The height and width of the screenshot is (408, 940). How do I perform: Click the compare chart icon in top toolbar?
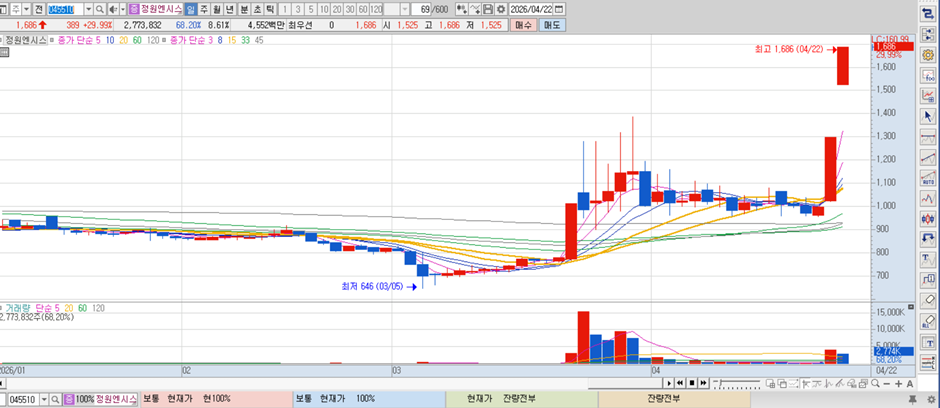(x=462, y=10)
